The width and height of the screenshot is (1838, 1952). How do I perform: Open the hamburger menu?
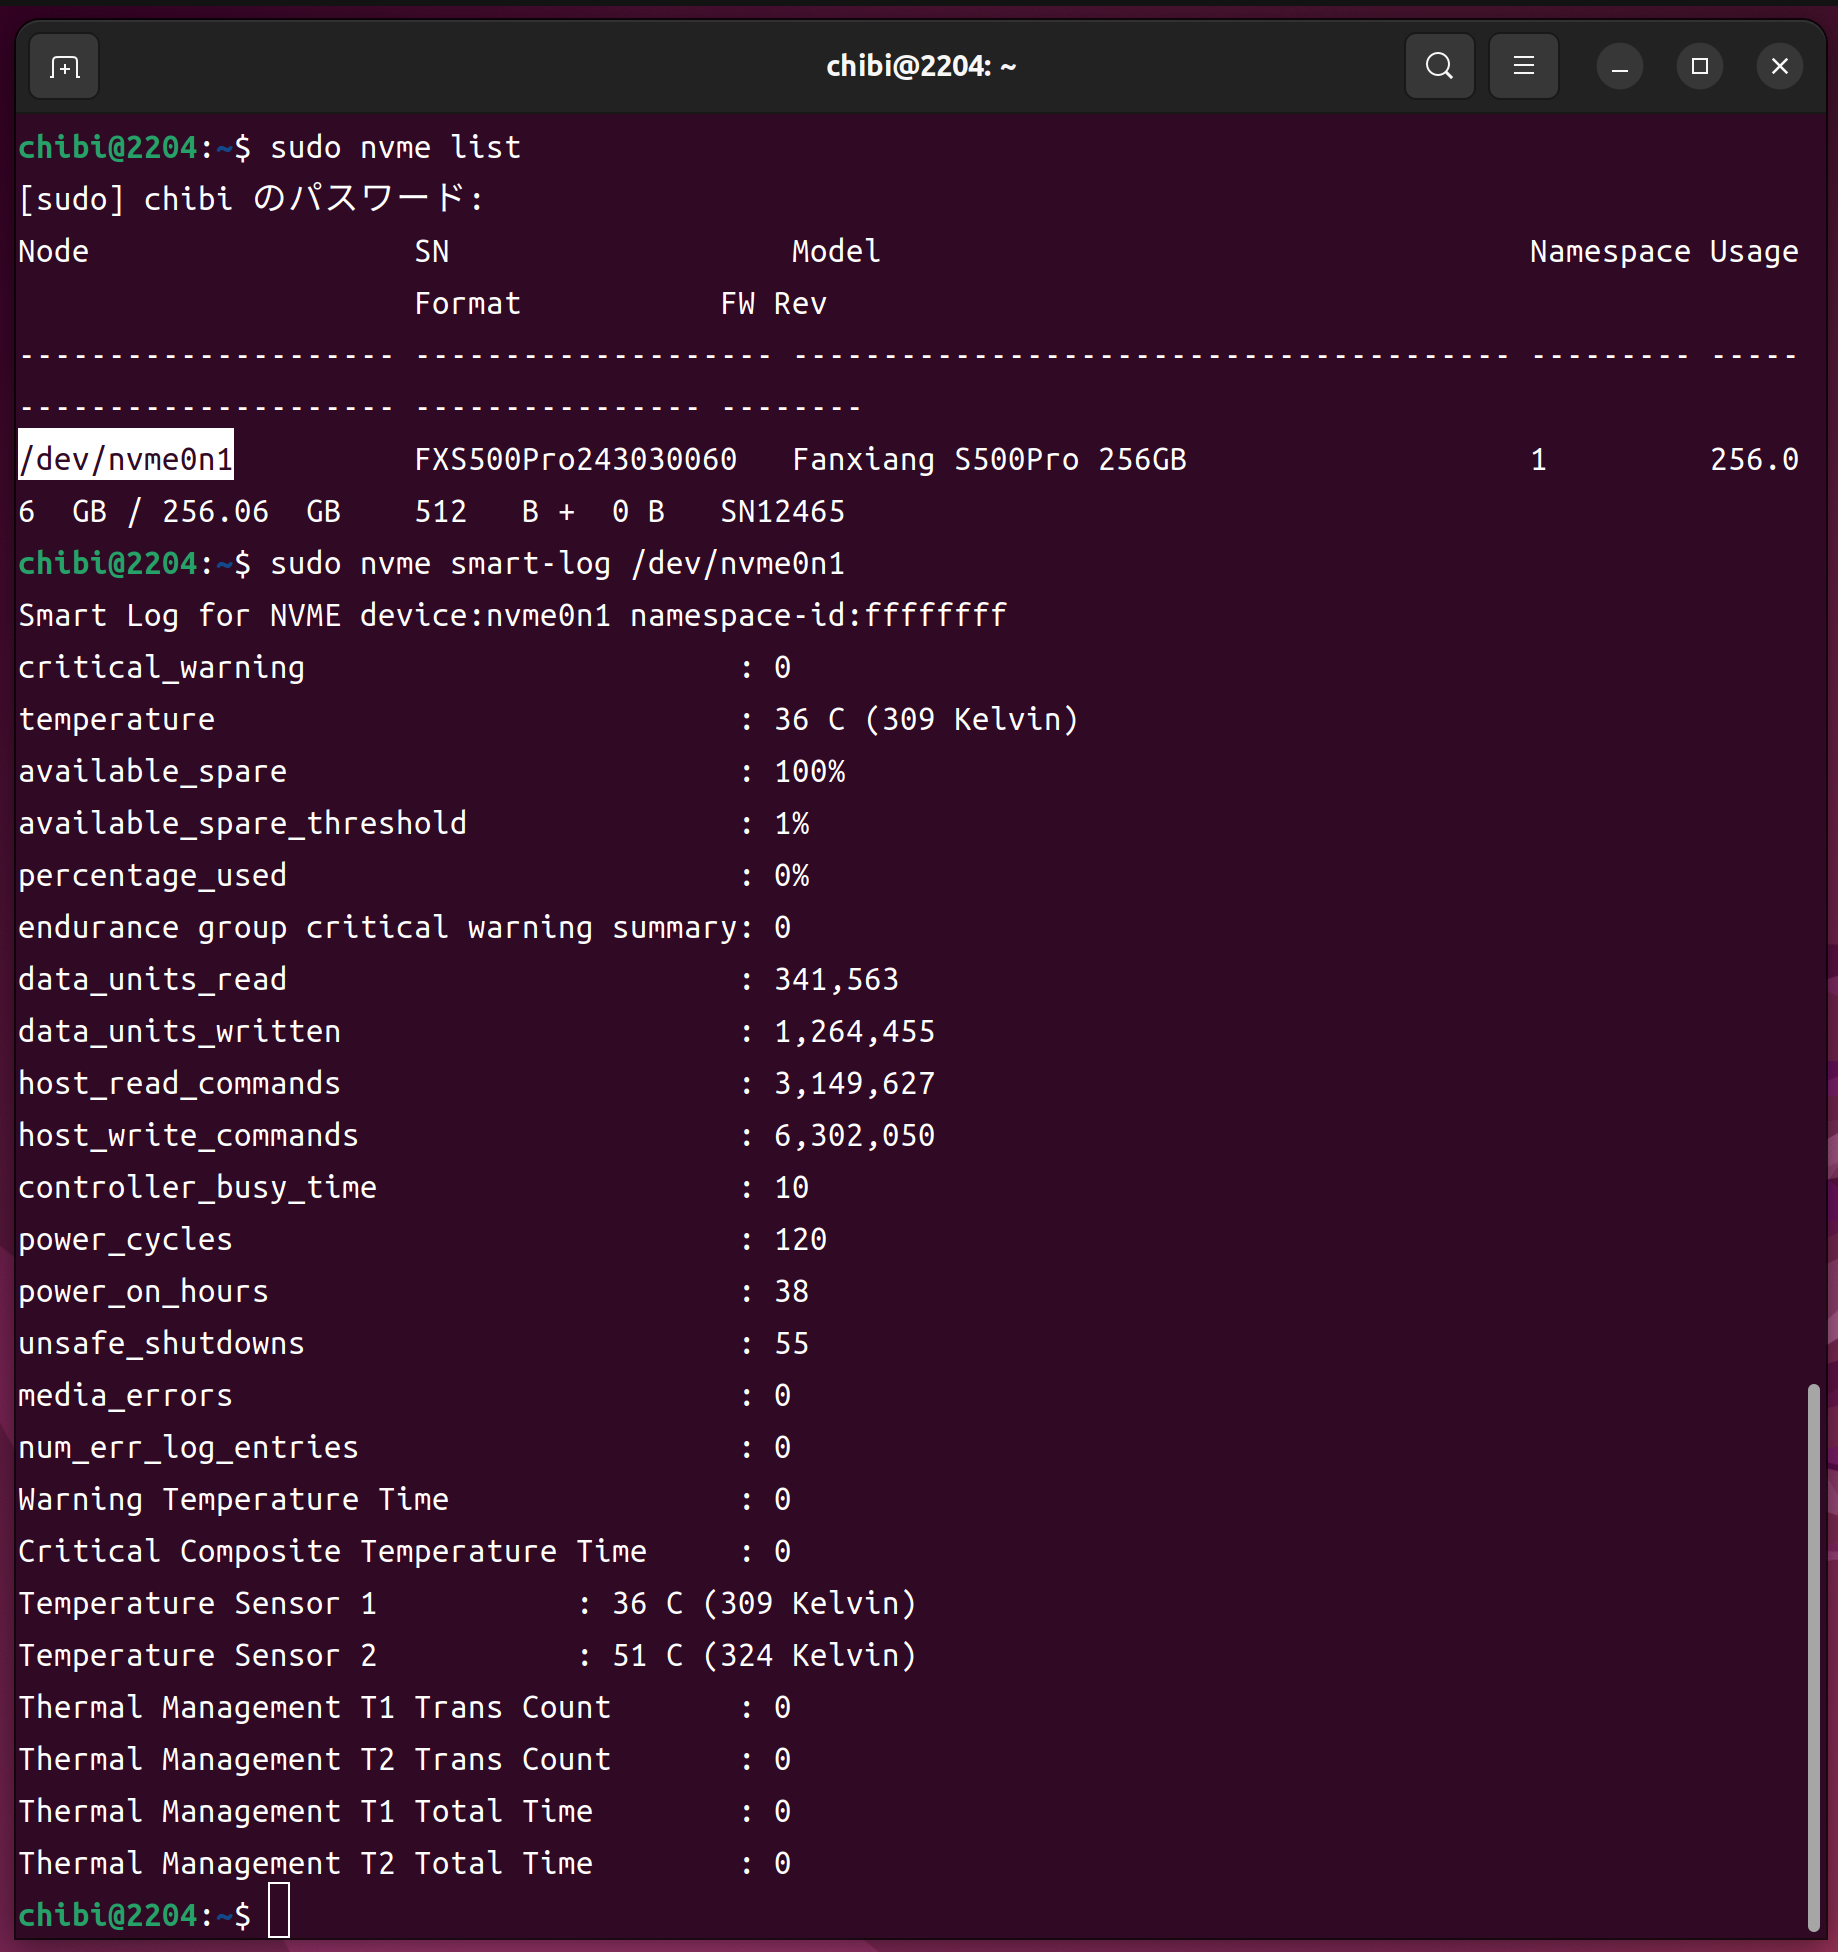click(1523, 67)
